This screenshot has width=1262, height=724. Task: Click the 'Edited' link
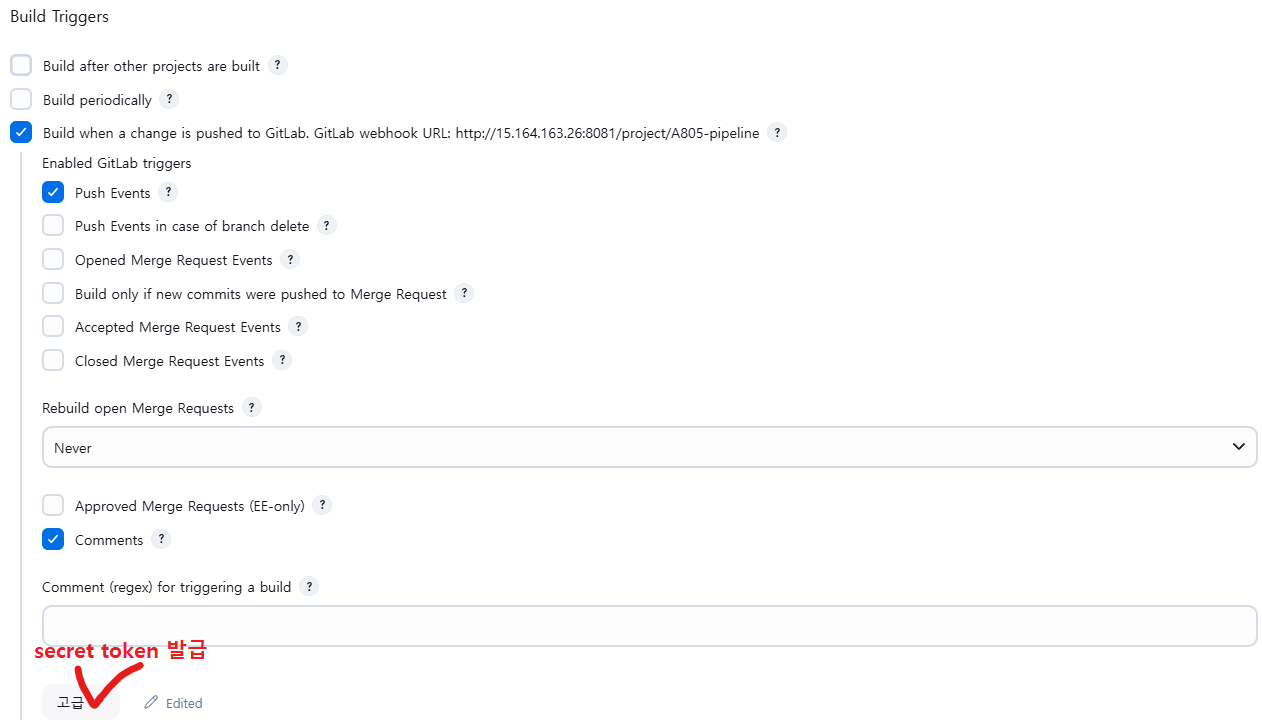[173, 702]
